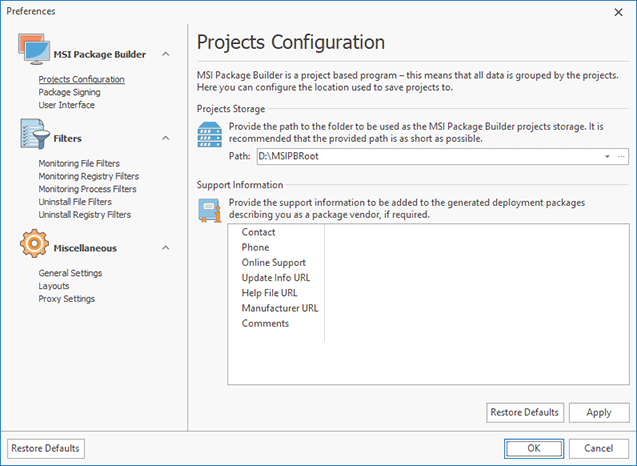Click the browse ellipsis button in Path field
This screenshot has width=637, height=466.
(x=621, y=156)
